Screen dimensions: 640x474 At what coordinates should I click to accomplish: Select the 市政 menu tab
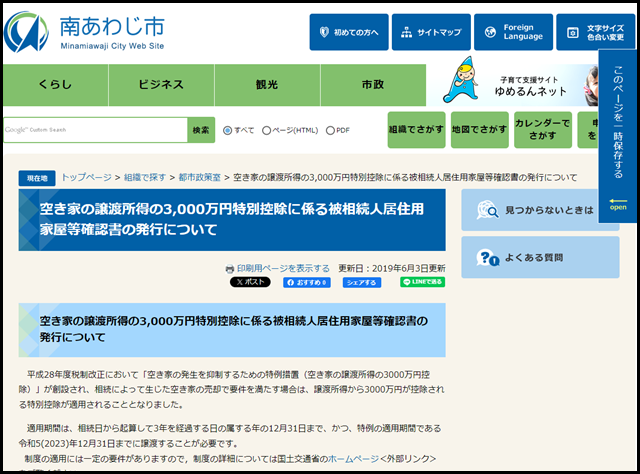(x=373, y=85)
